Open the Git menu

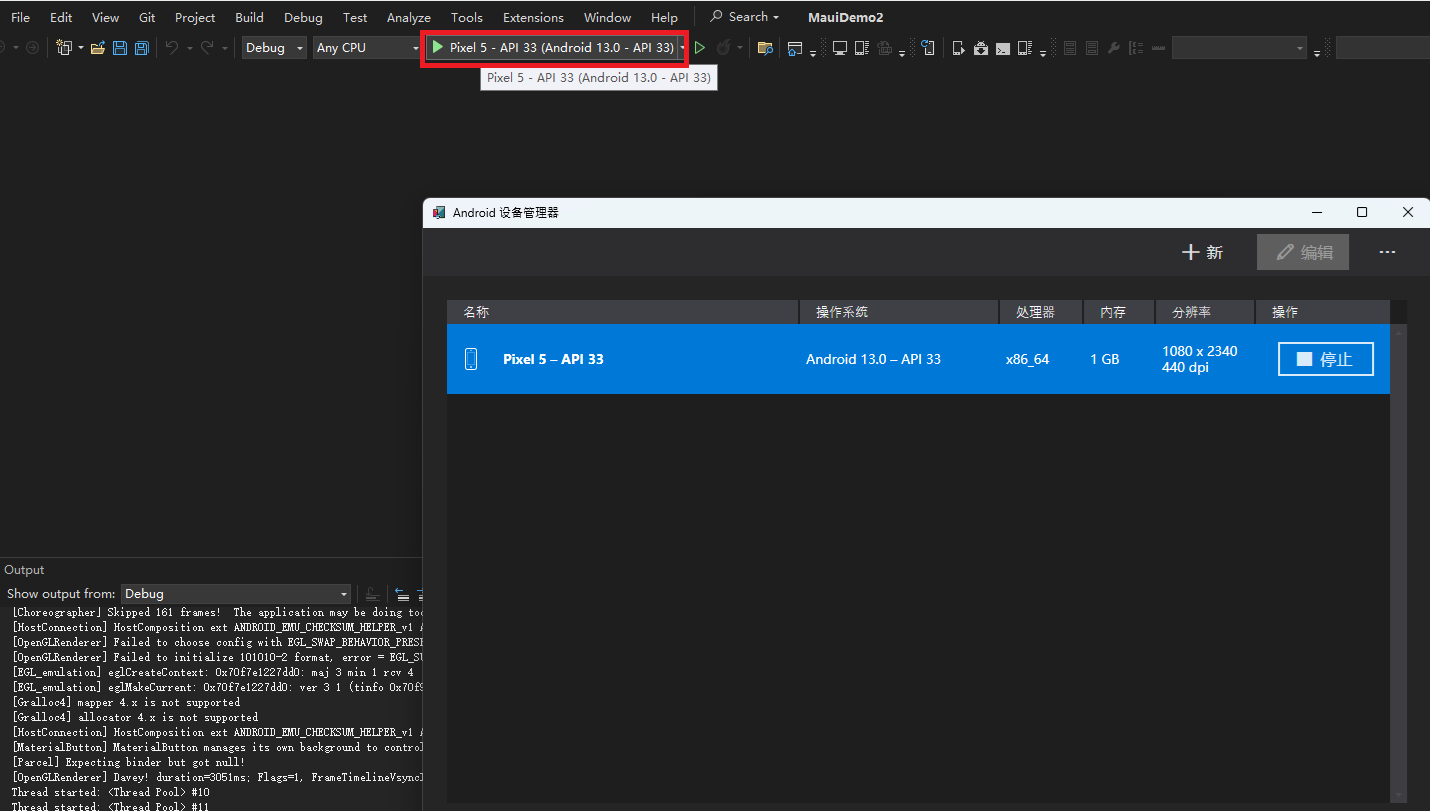[147, 17]
